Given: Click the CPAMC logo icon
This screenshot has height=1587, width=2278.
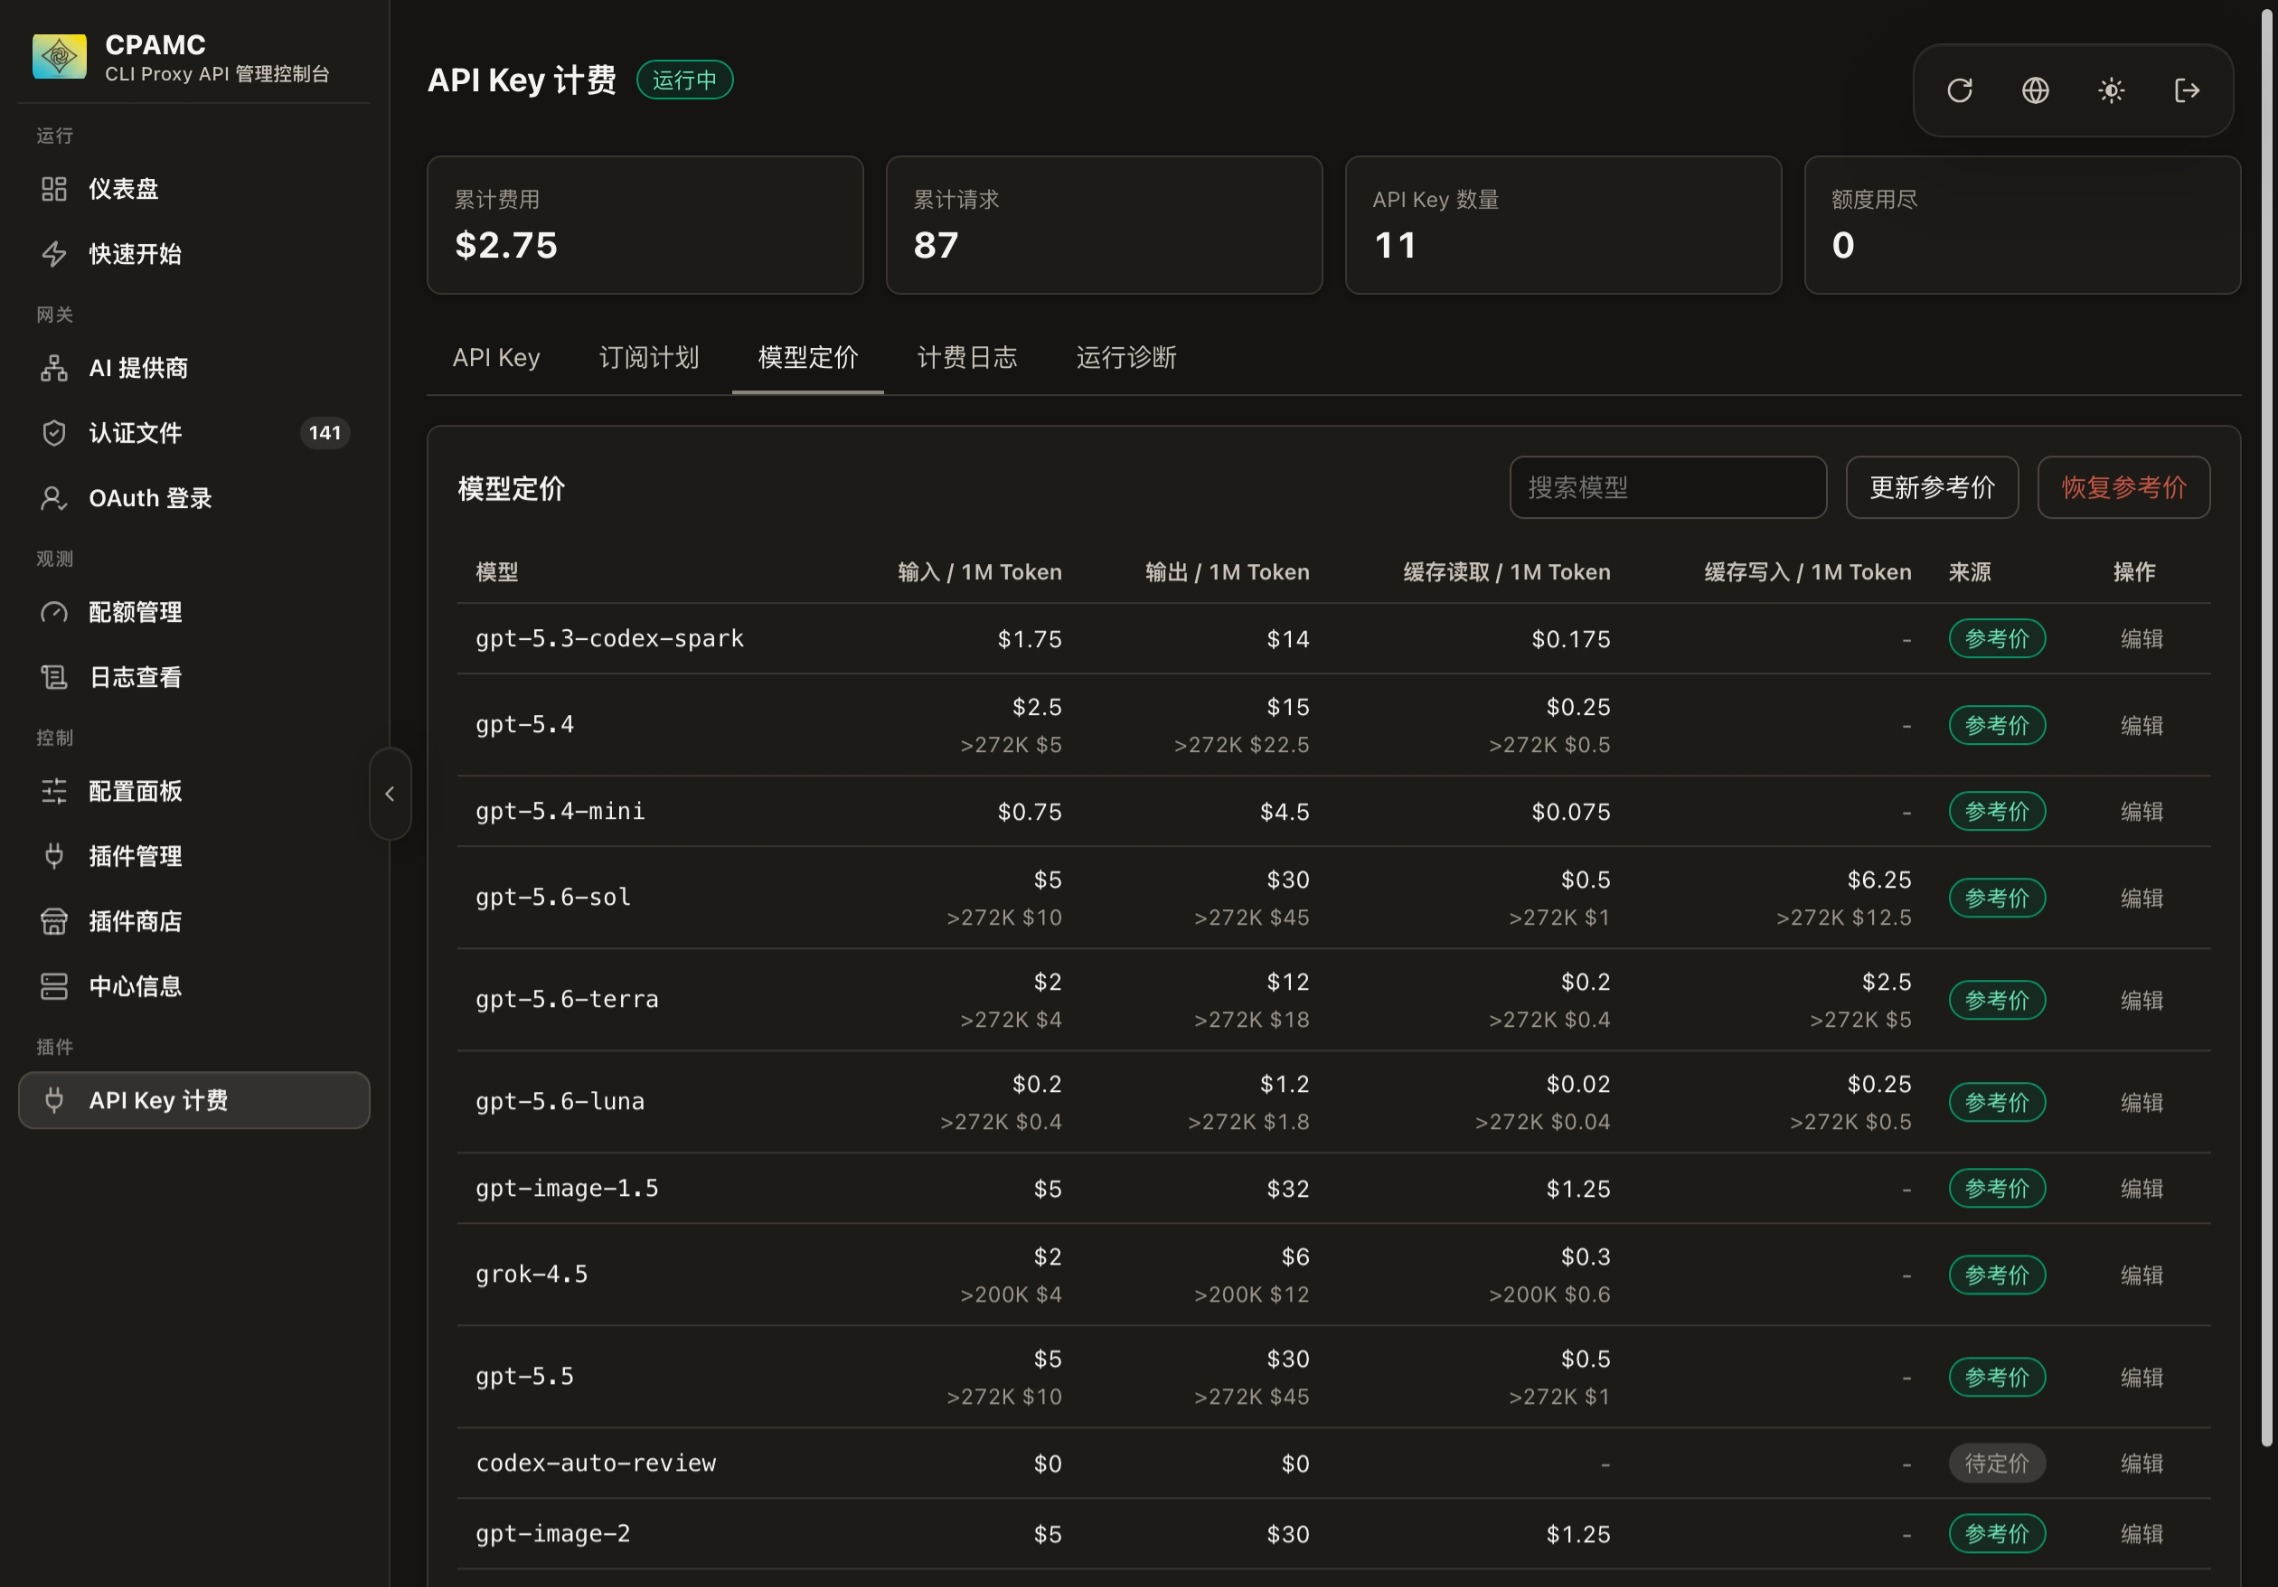Looking at the screenshot, I should tap(59, 56).
